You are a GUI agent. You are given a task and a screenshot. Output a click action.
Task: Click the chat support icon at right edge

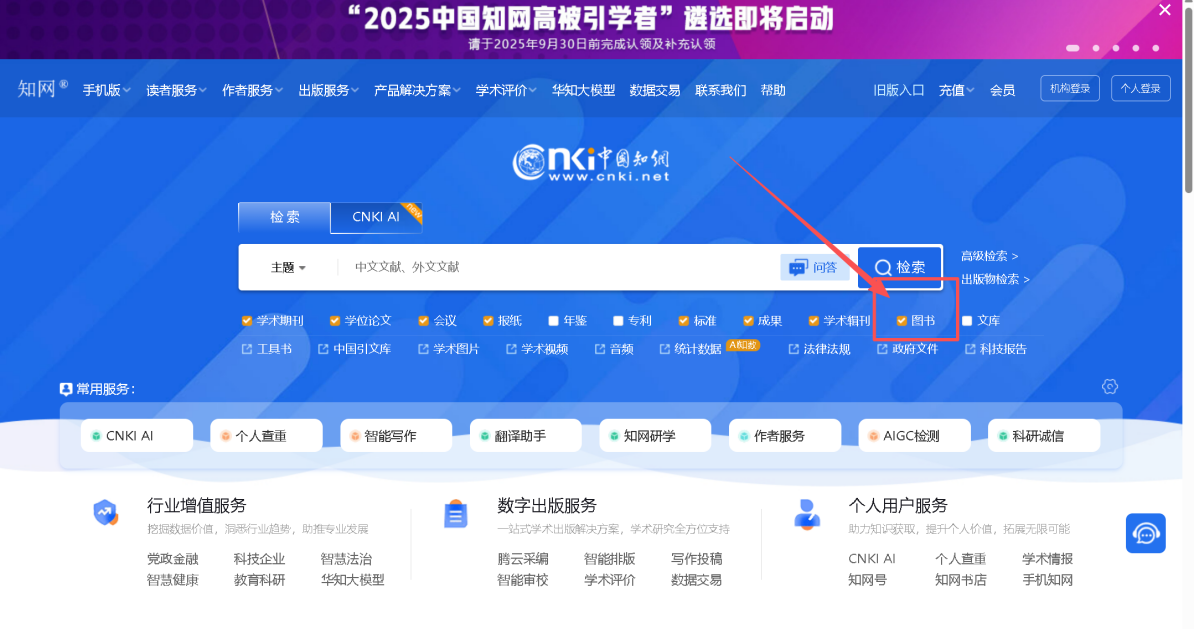1145,534
